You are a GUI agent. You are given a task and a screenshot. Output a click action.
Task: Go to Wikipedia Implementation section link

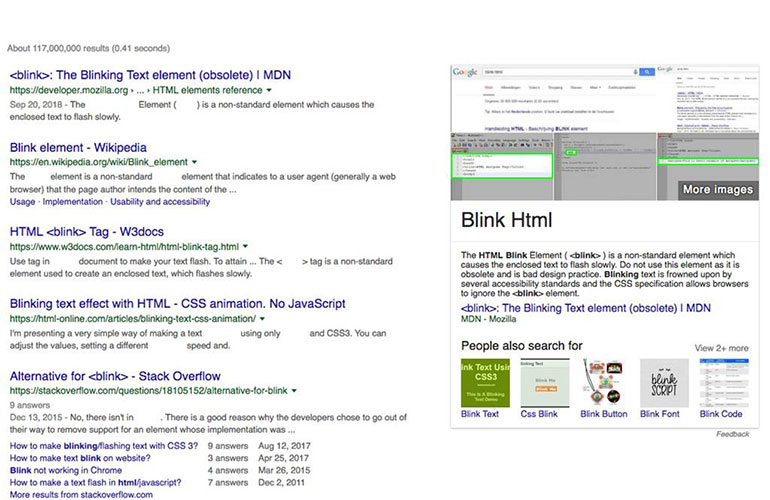(73, 202)
